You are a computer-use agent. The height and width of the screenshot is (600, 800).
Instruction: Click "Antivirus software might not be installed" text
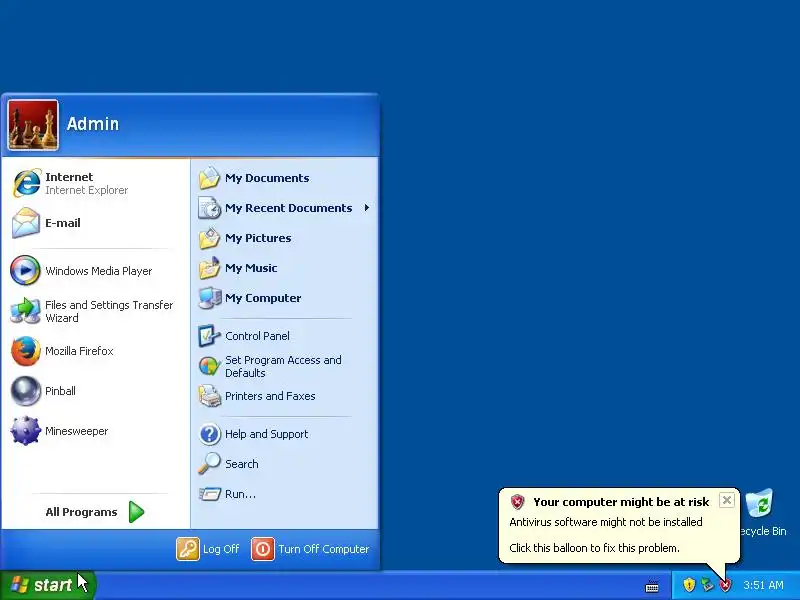tap(606, 522)
